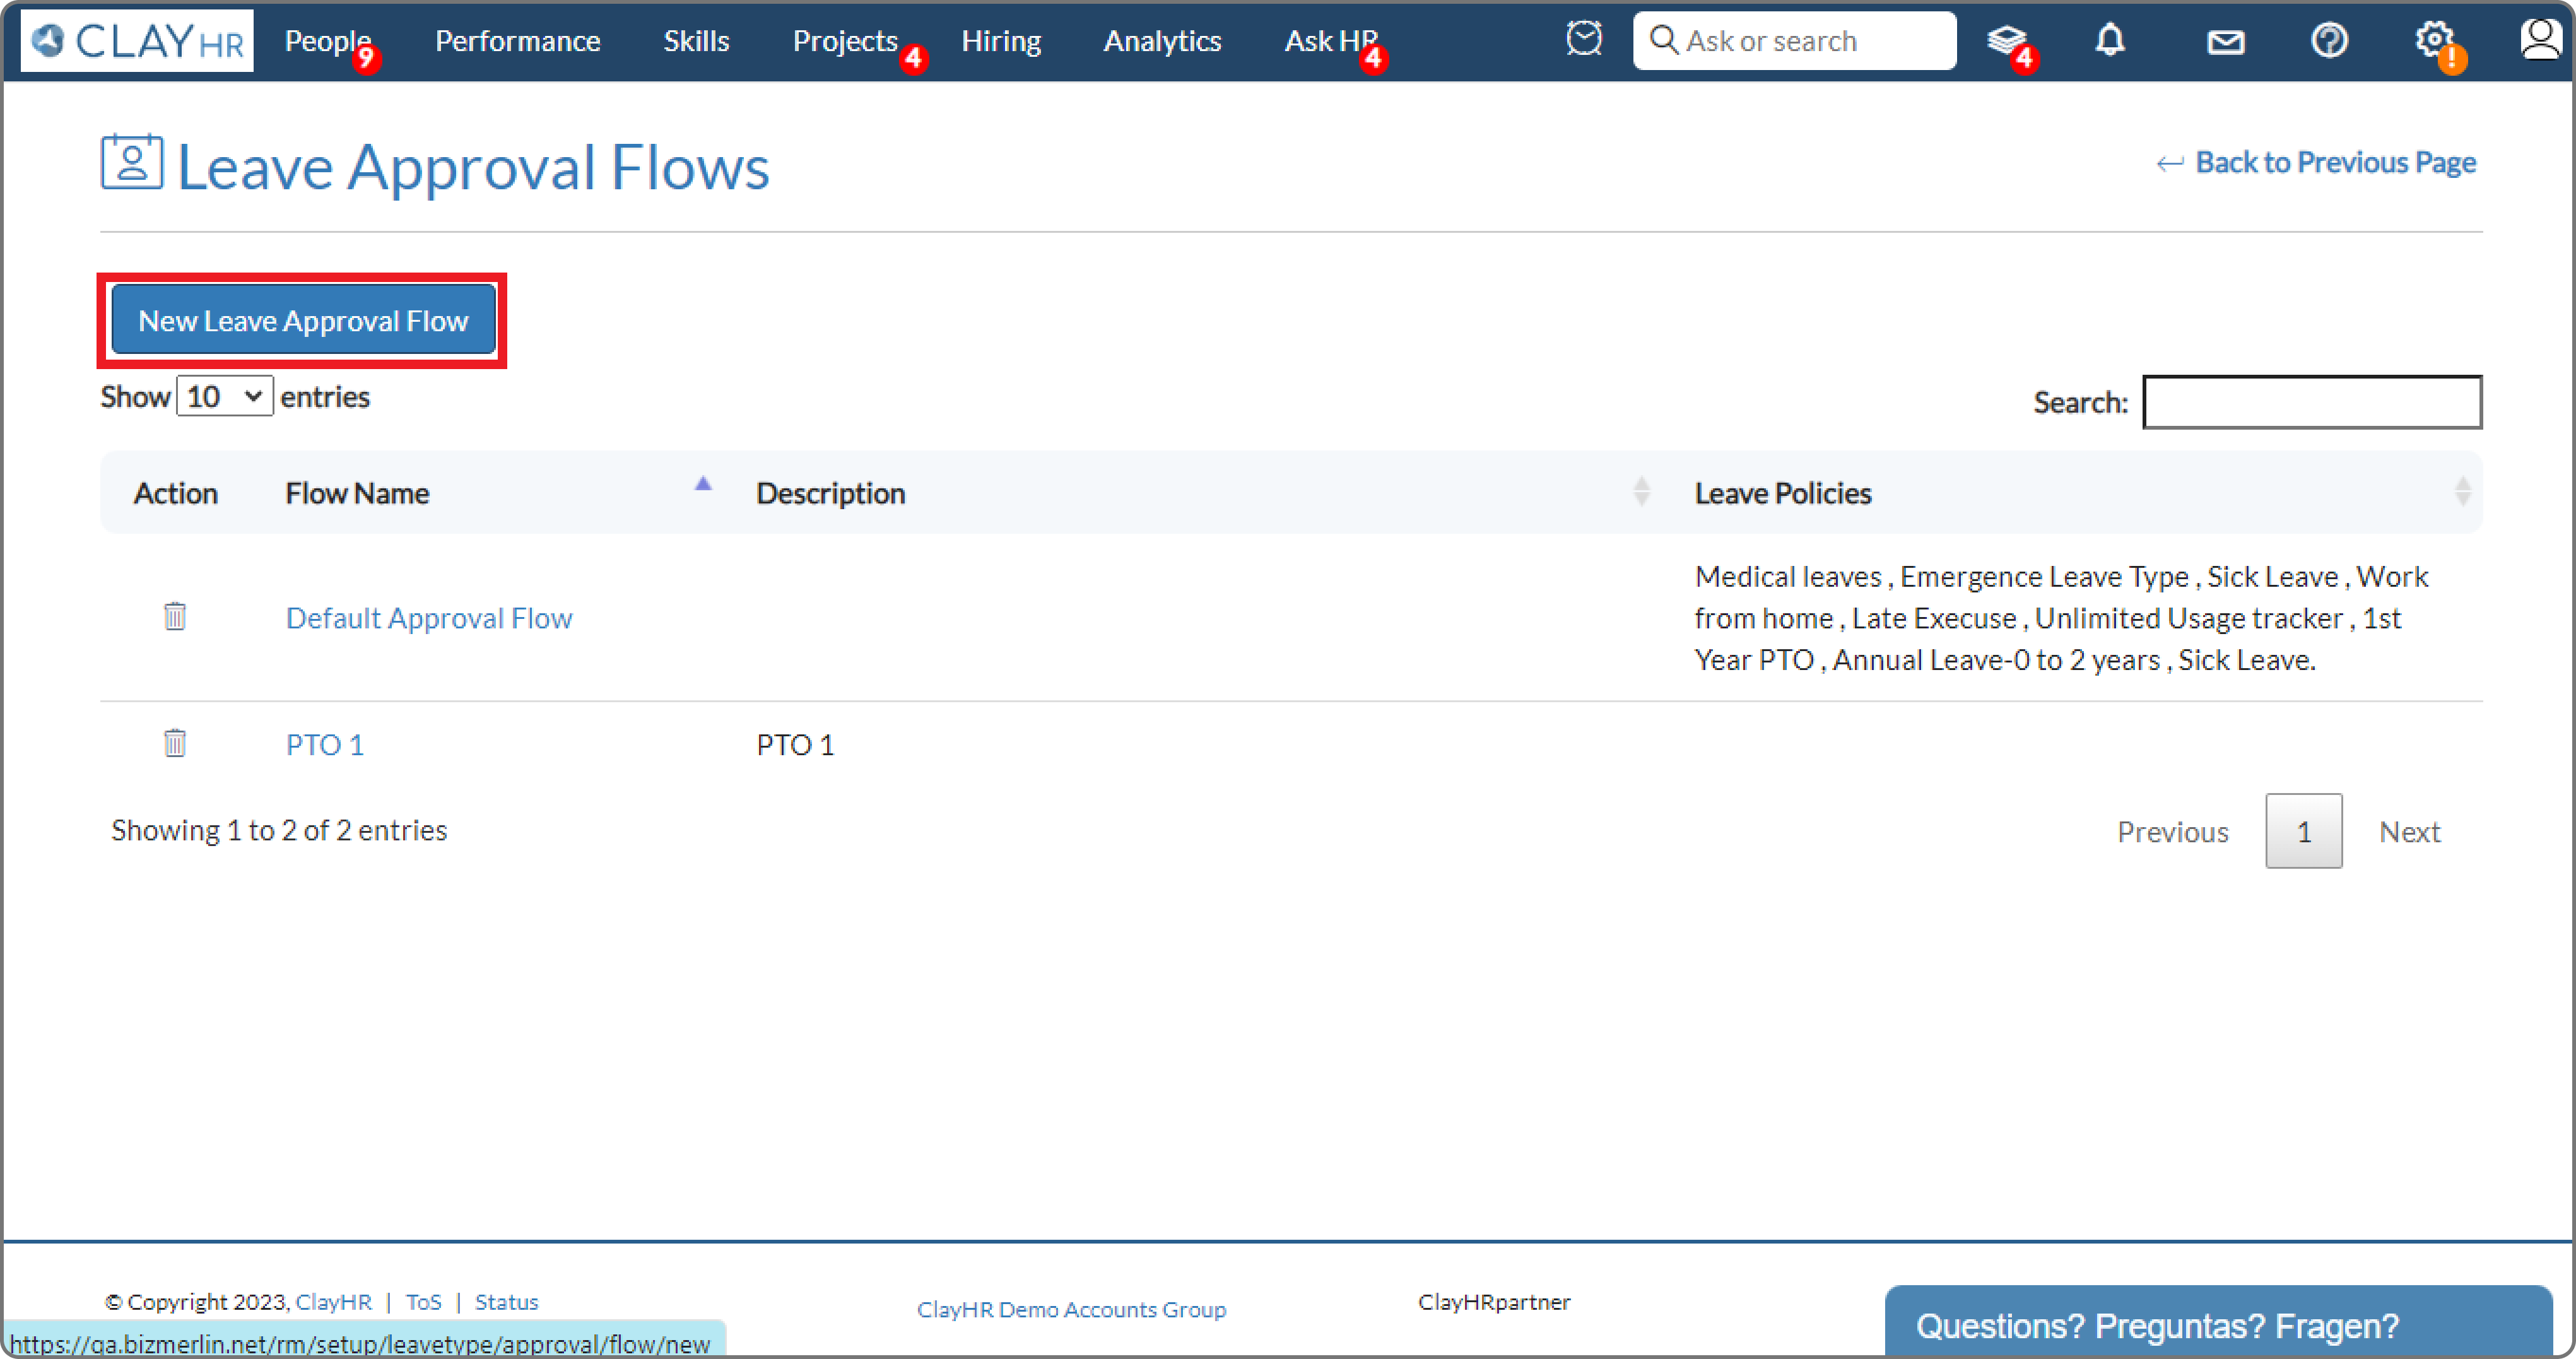Open the Performance menu
This screenshot has height=1359, width=2576.
517,41
